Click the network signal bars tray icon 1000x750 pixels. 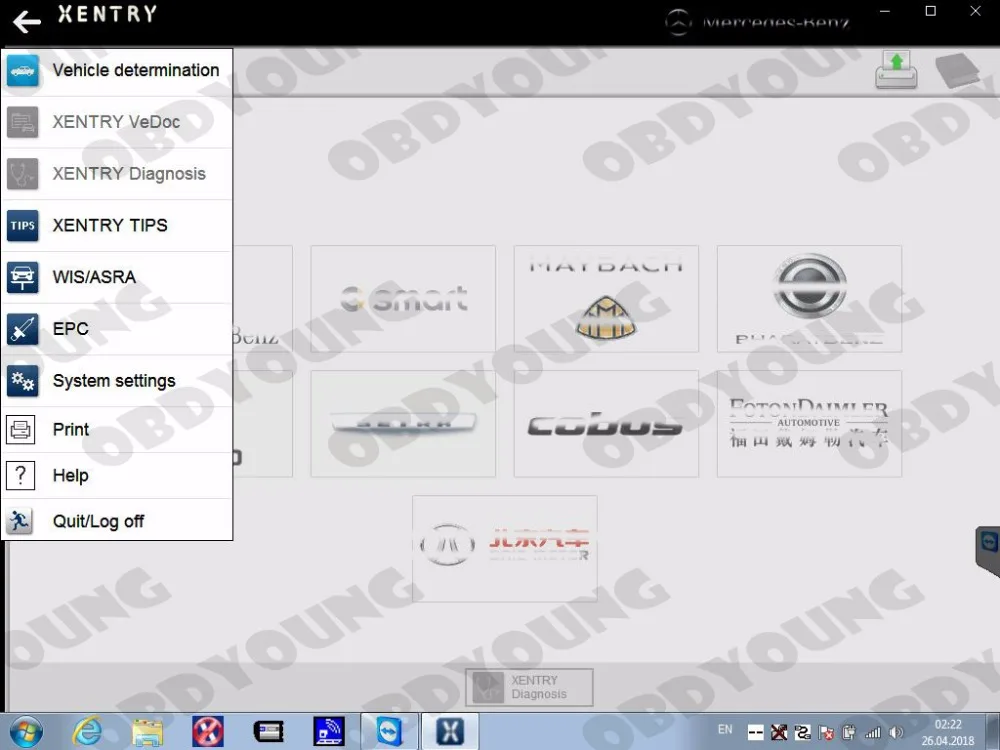pos(873,733)
